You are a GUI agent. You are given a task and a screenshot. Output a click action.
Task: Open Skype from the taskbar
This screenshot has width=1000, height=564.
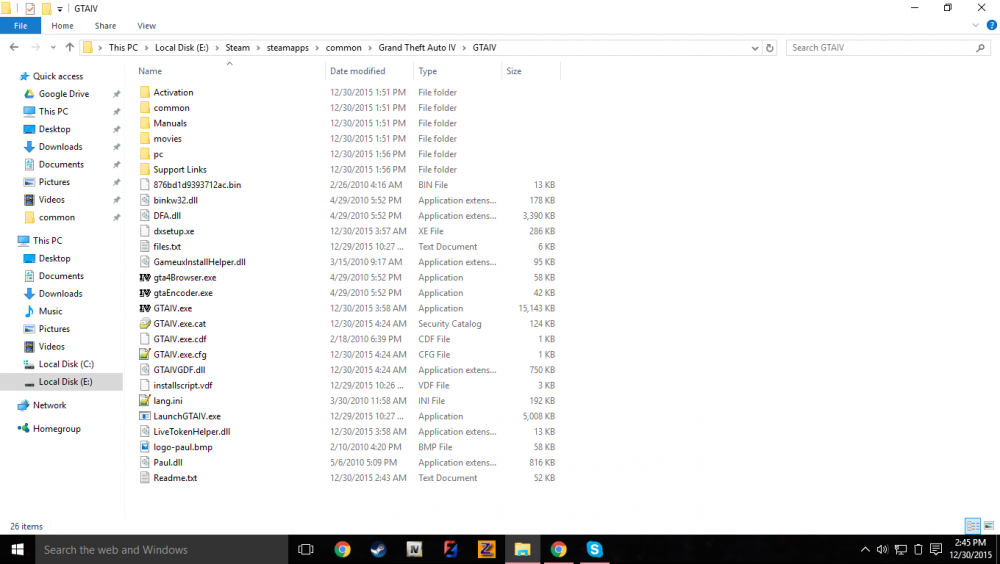click(594, 549)
